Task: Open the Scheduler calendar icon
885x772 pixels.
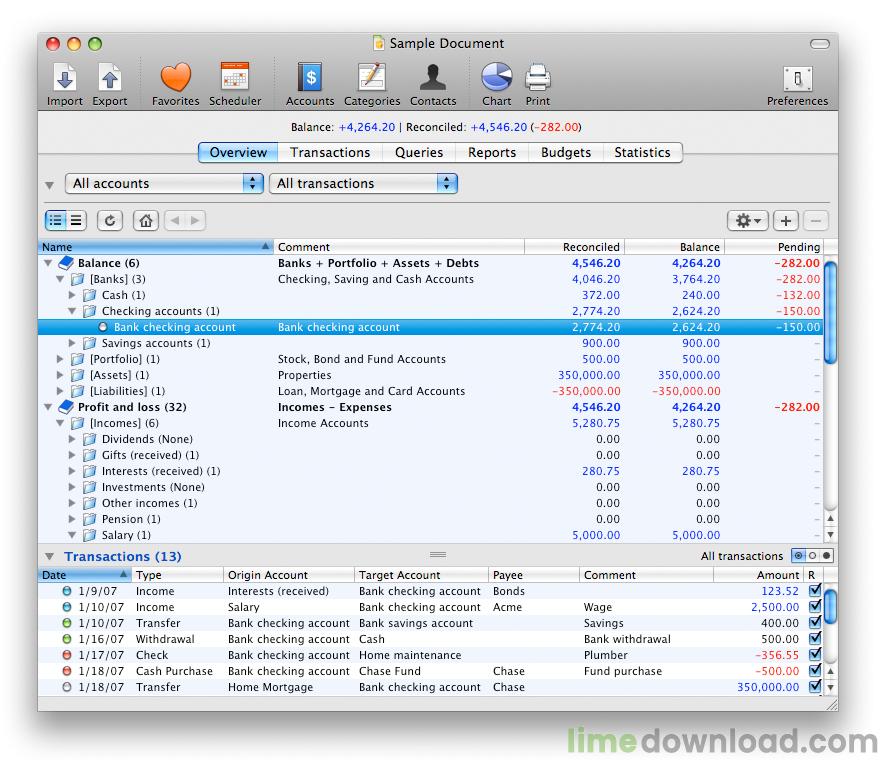Action: [235, 76]
